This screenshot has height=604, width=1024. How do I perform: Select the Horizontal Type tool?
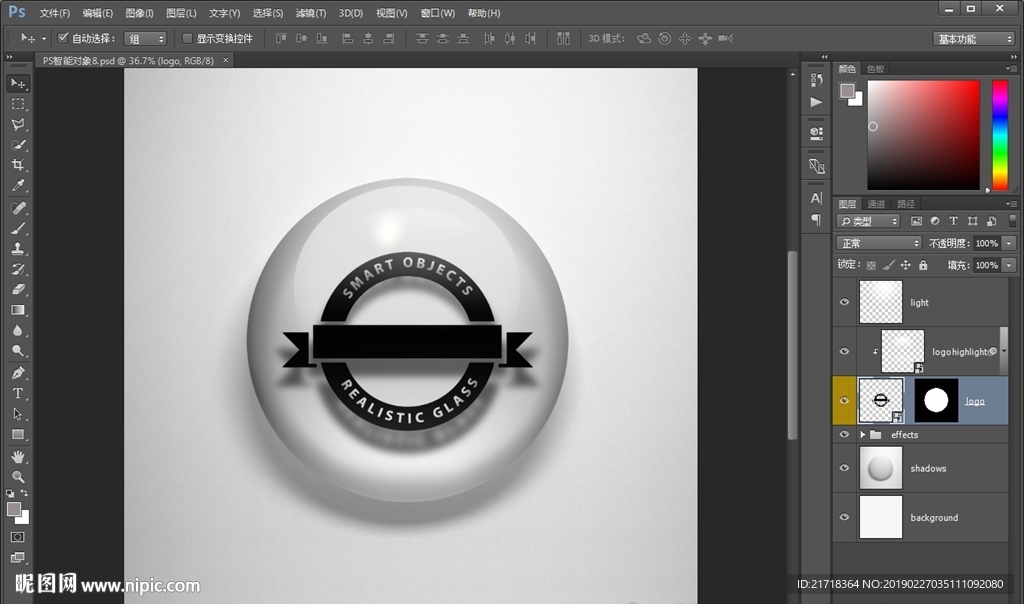click(x=18, y=393)
